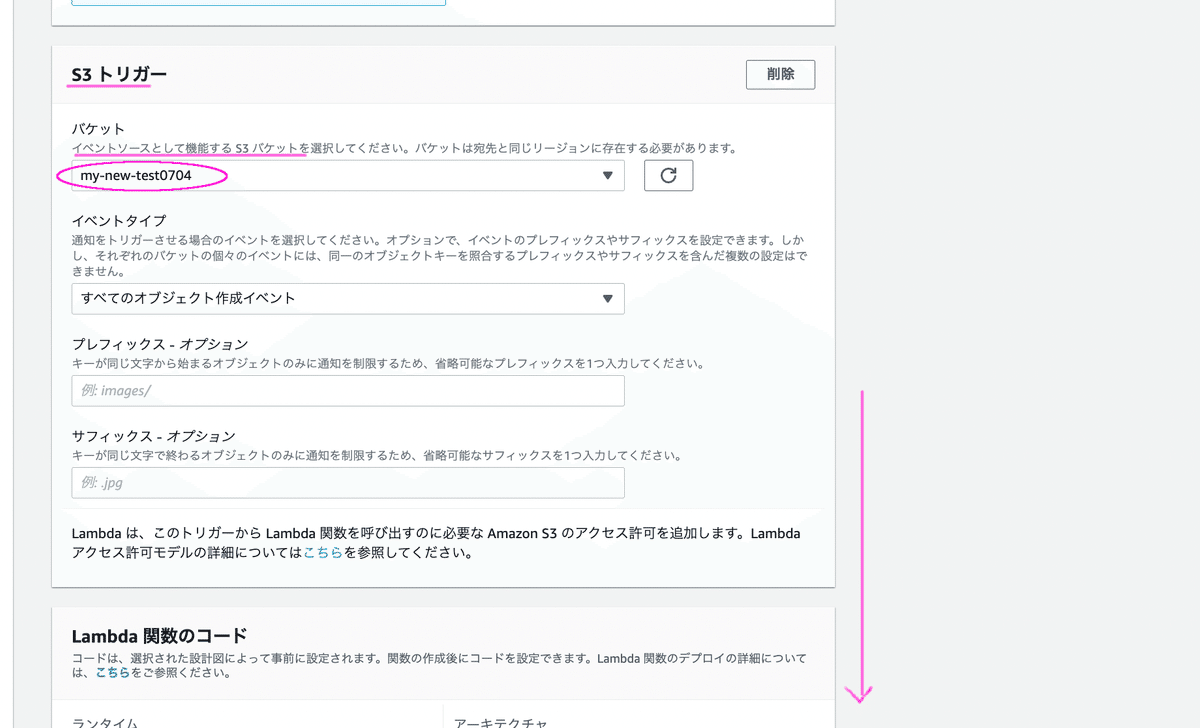Click the Lambda 関数のコード heading
Screen dimensions: 1200x728
[x=159, y=635]
